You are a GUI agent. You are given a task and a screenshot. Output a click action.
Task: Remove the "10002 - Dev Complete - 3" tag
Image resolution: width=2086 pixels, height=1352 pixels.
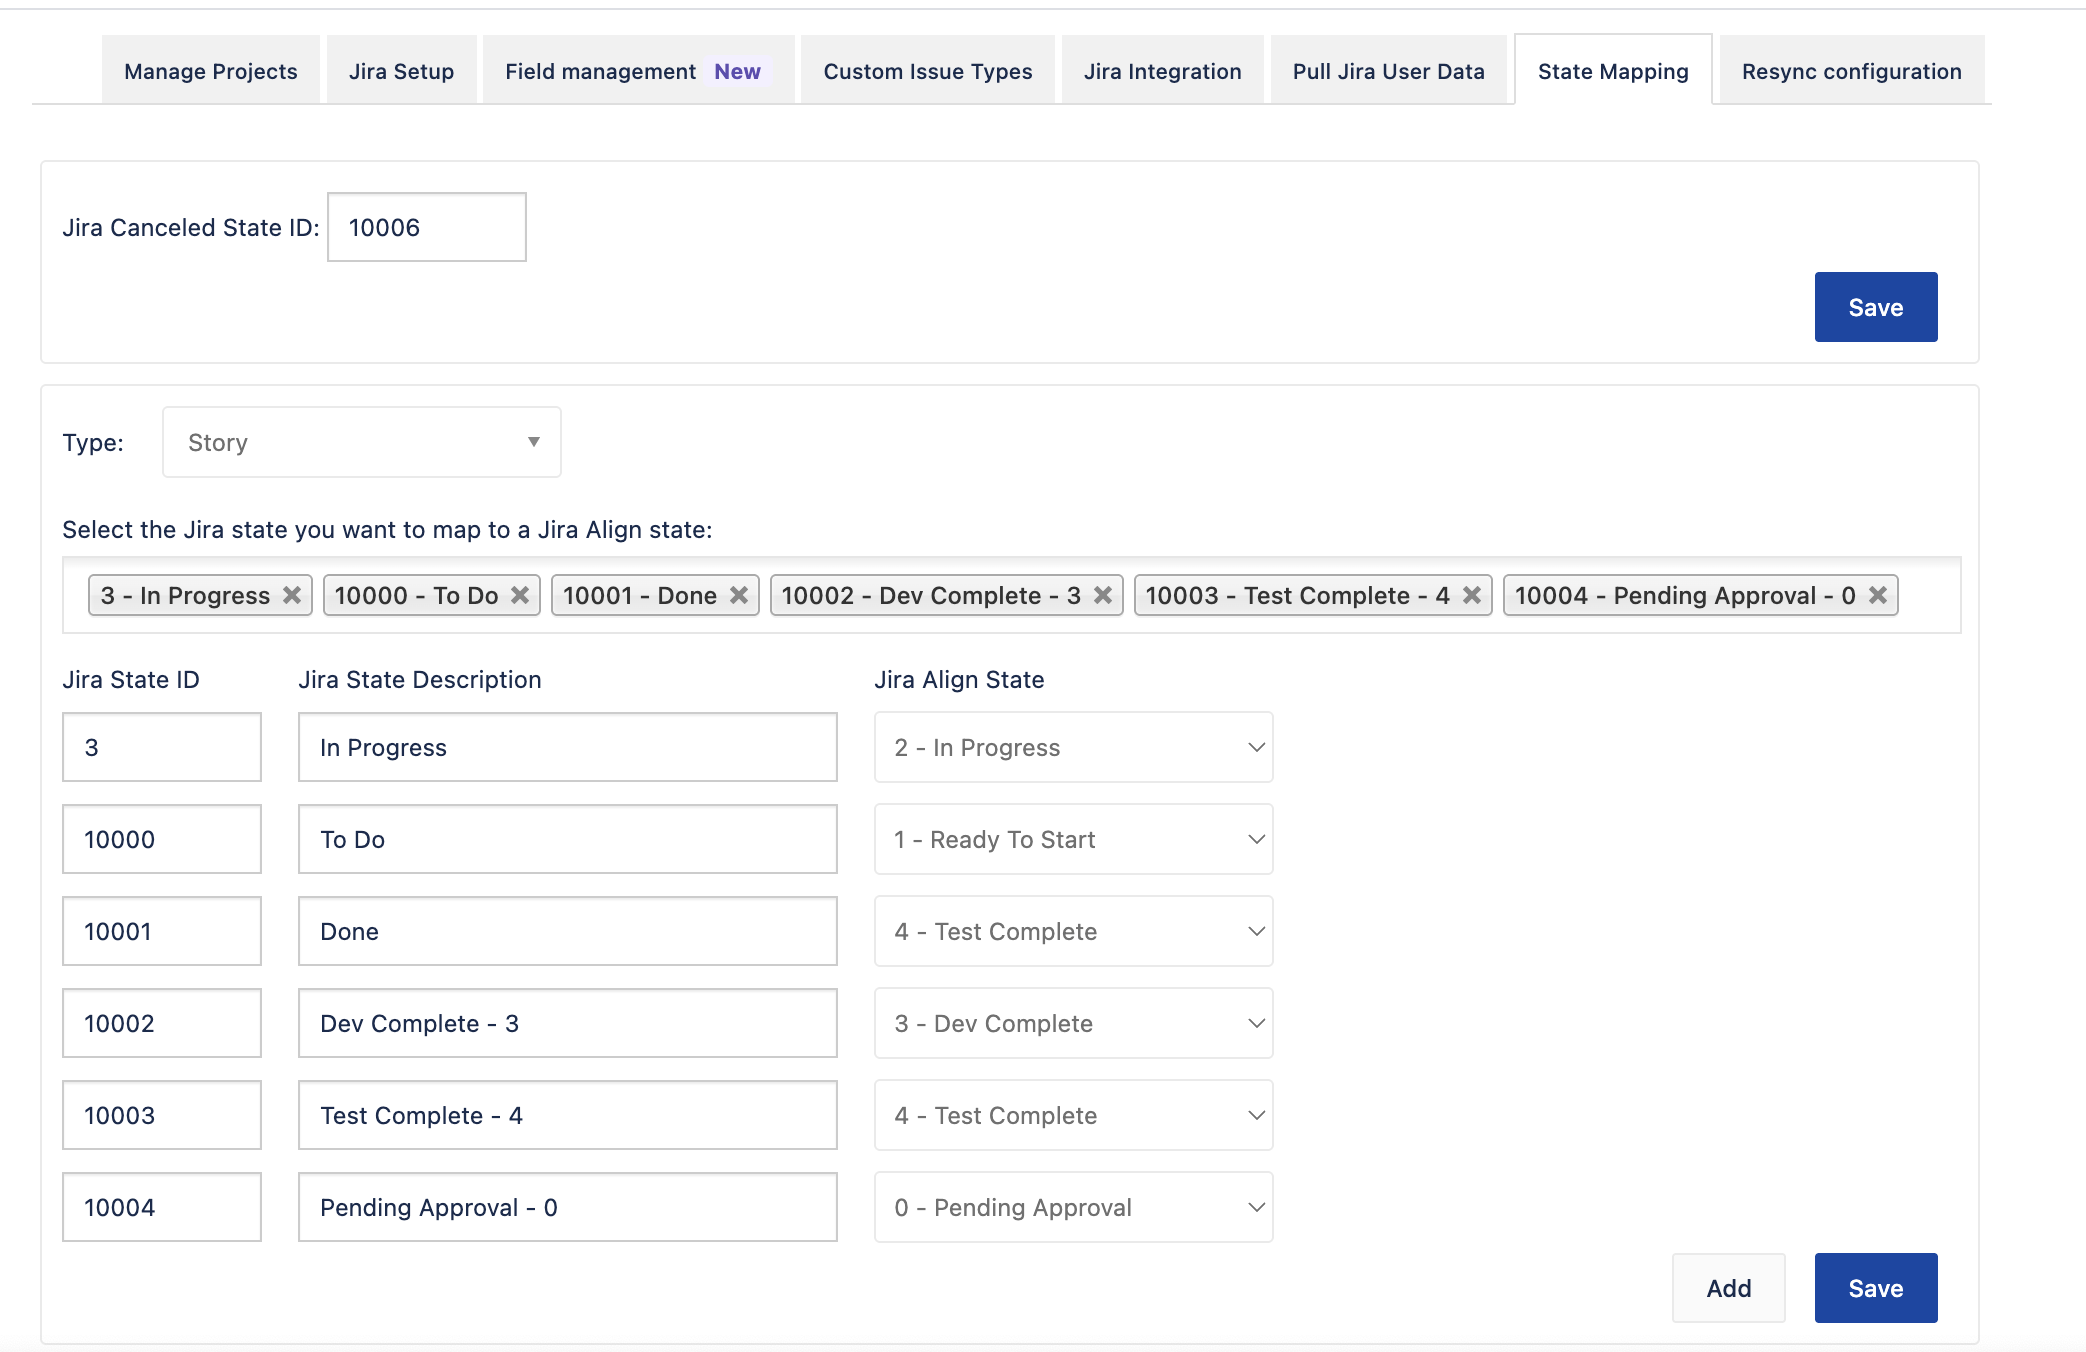click(x=1103, y=595)
